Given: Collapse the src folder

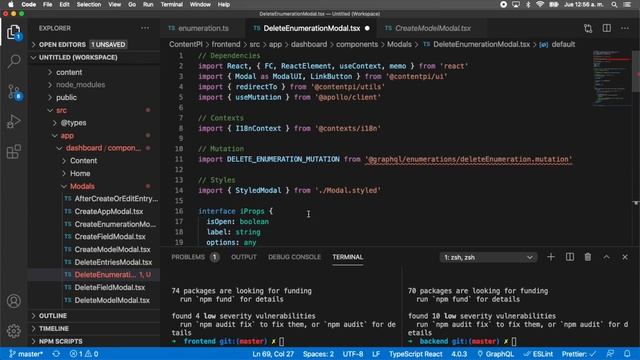Looking at the screenshot, I should (x=61, y=110).
